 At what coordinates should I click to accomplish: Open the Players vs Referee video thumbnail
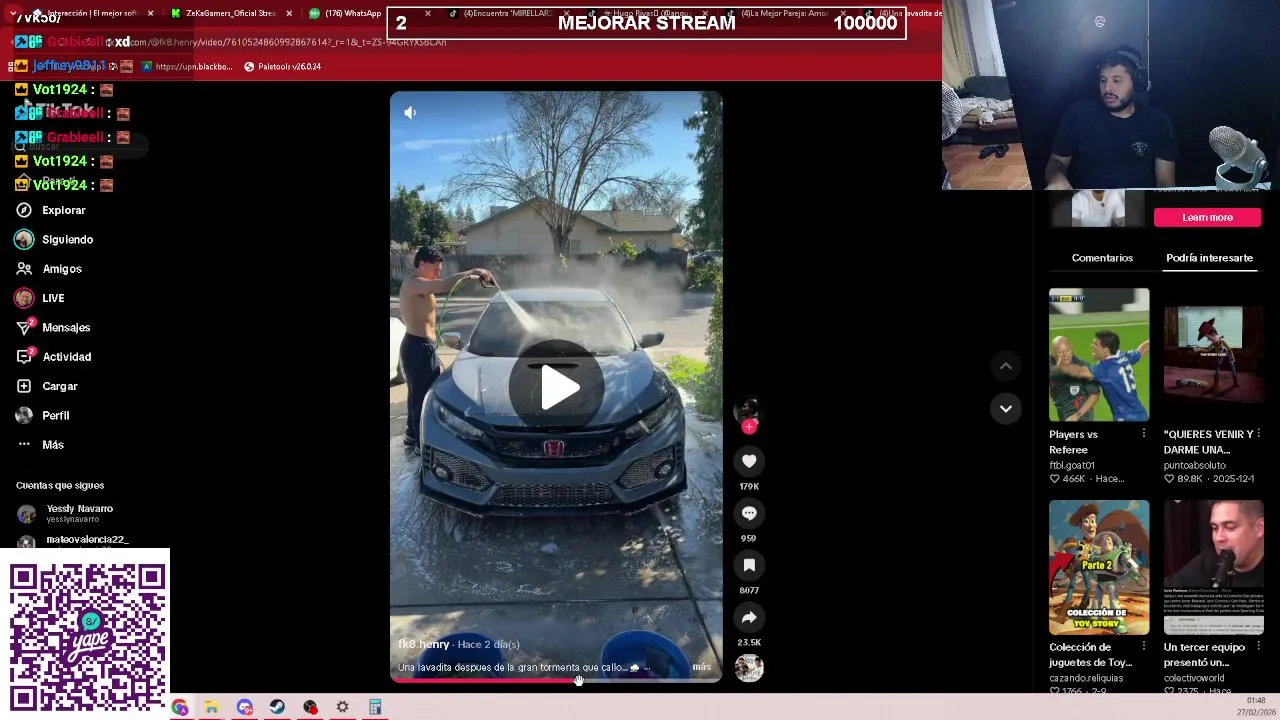coord(1099,355)
